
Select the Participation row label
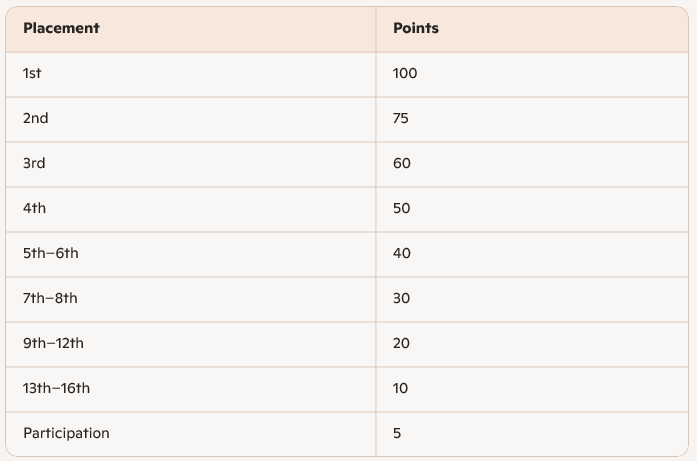pyautogui.click(x=66, y=433)
